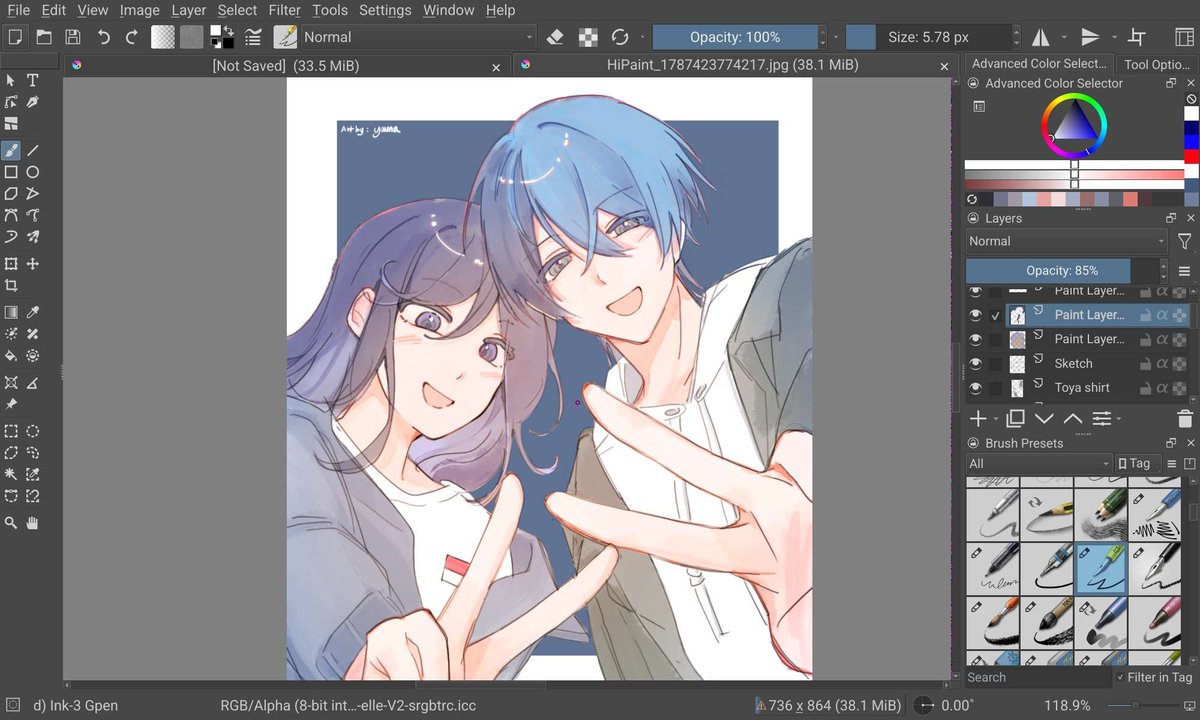
Task: Pick the Rectangle shape tool
Action: coord(11,172)
